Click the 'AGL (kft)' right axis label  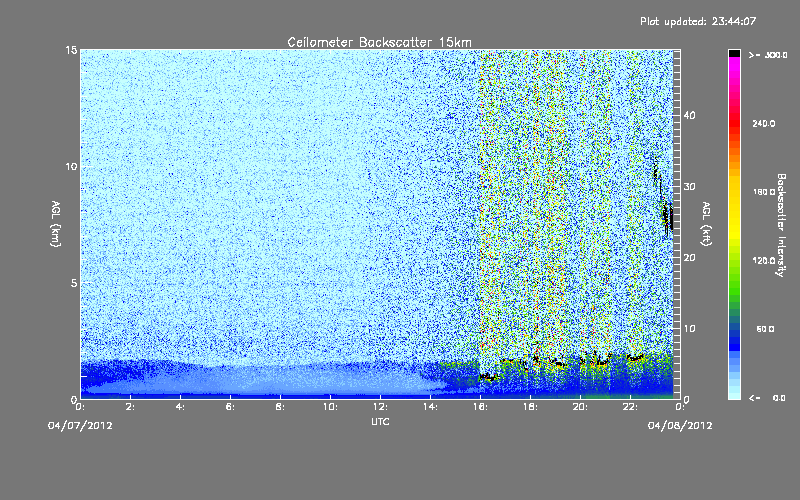click(x=707, y=224)
